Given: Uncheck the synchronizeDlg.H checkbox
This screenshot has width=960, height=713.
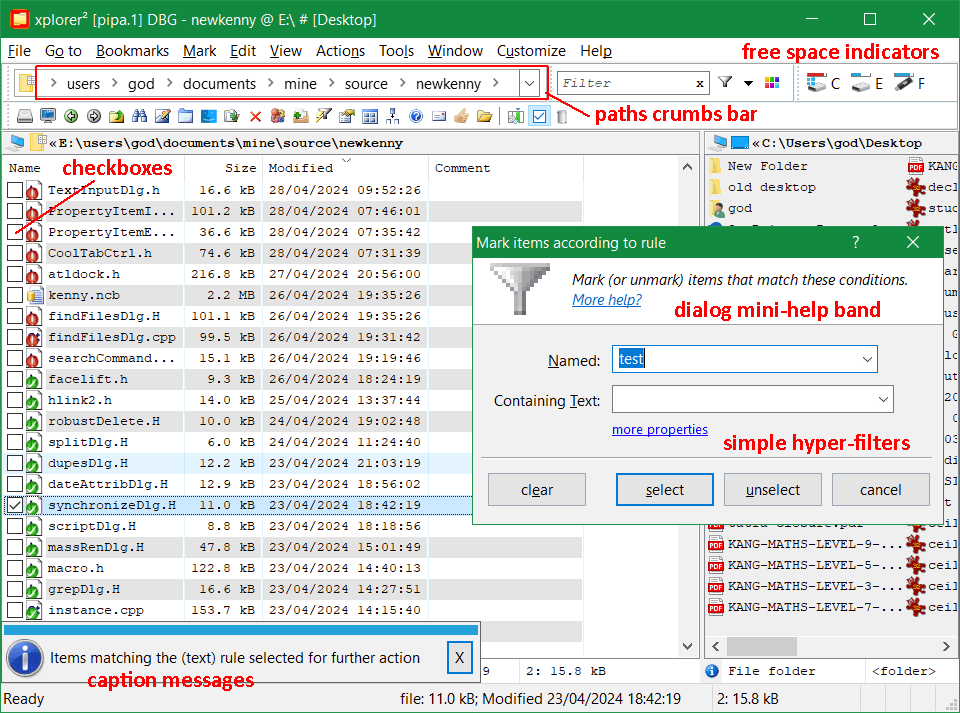Looking at the screenshot, I should coord(15,505).
